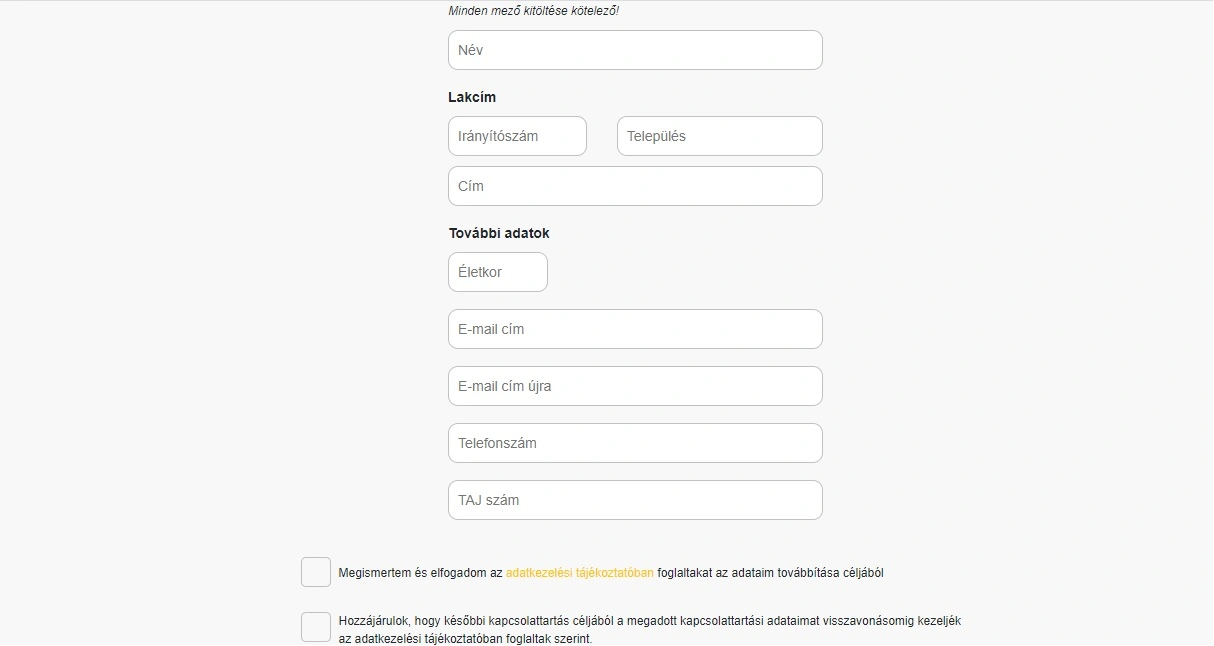This screenshot has width=1214, height=646.
Task: Focus the Irányítószám postal code field
Action: pos(517,136)
